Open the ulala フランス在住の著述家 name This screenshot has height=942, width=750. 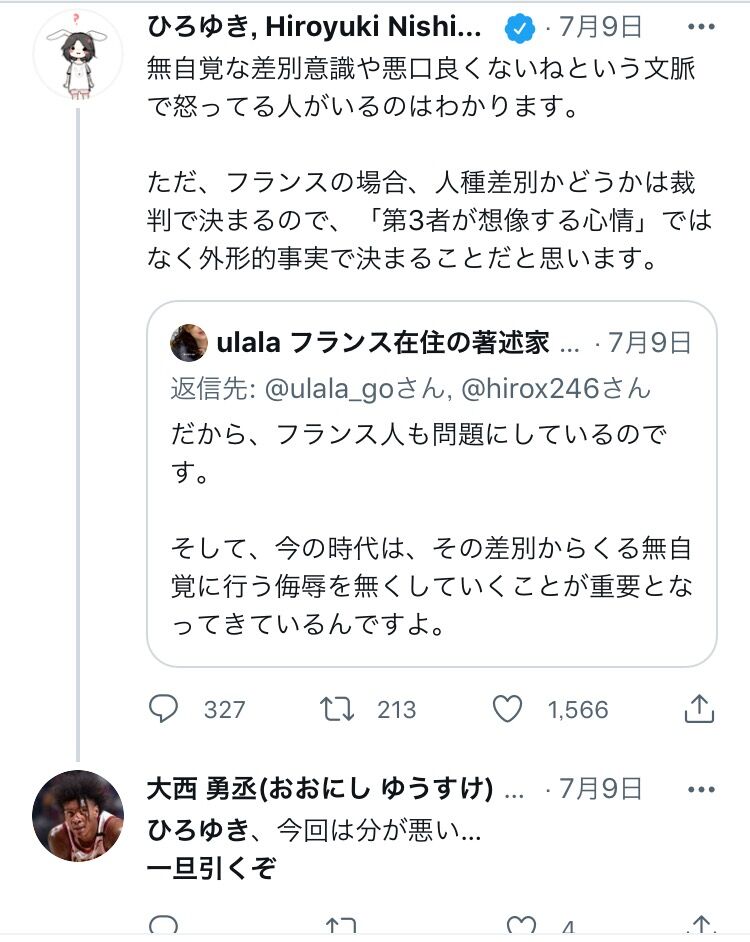pyautogui.click(x=383, y=343)
